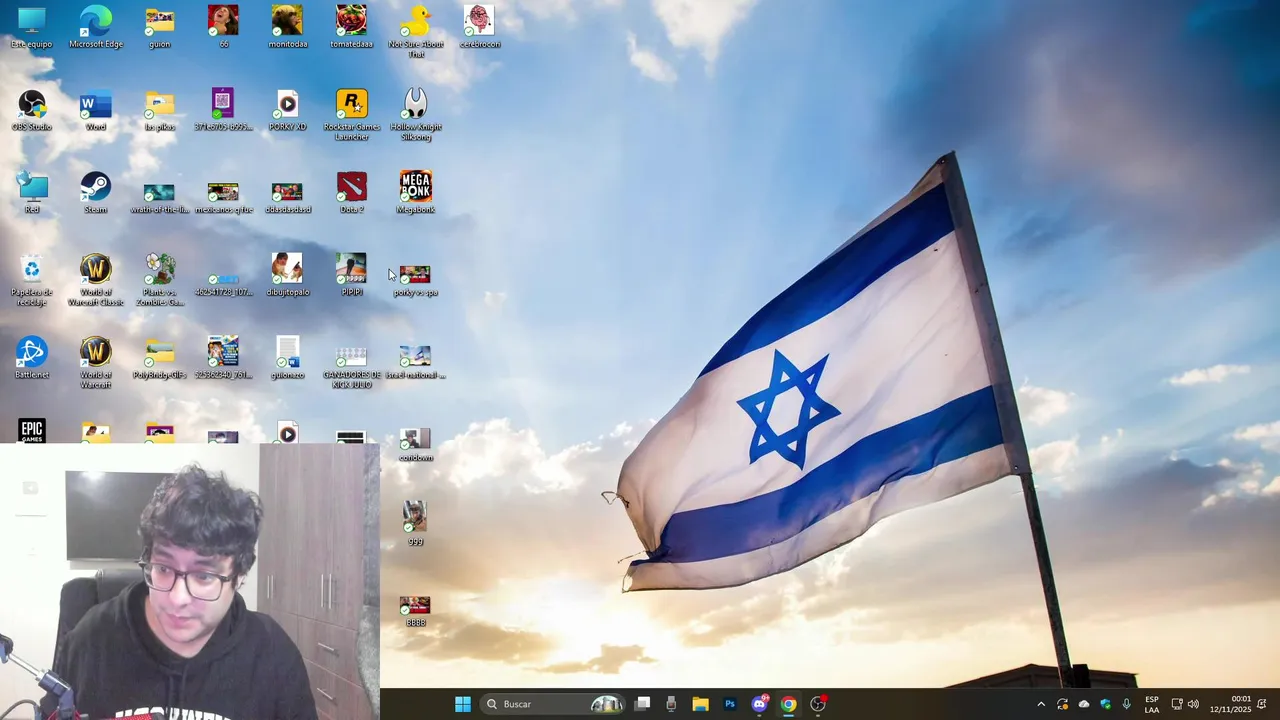1280x720 pixels.
Task: Open OneDrive cloud tray icon
Action: [1084, 704]
